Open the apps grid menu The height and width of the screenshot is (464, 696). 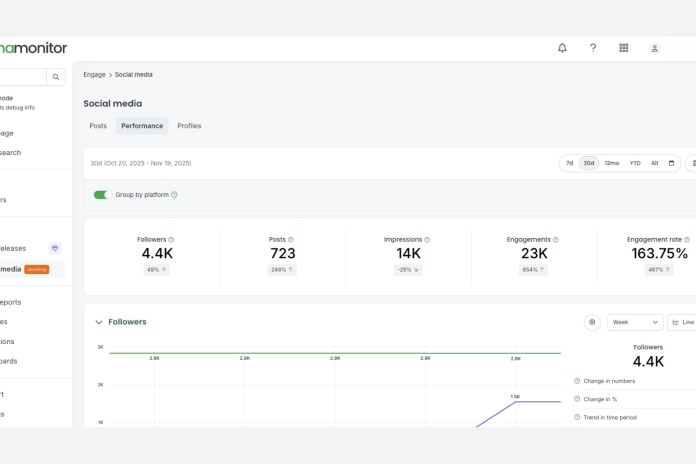coord(624,48)
